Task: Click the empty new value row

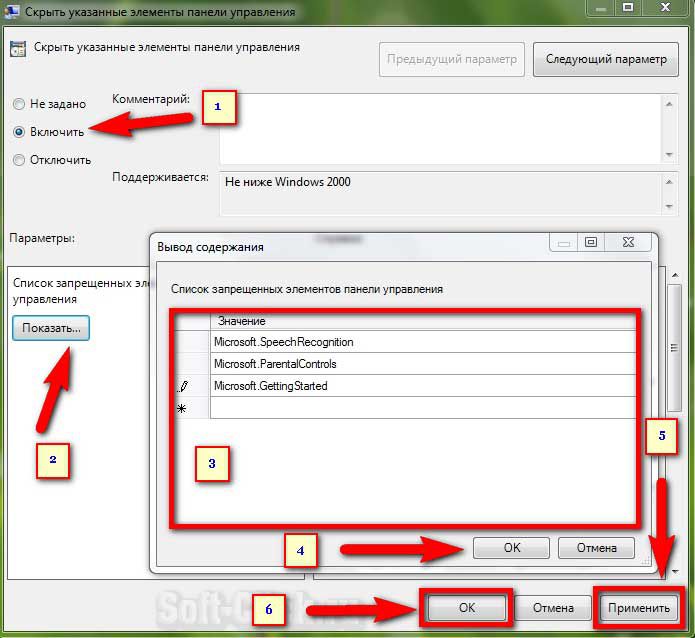Action: click(x=422, y=408)
